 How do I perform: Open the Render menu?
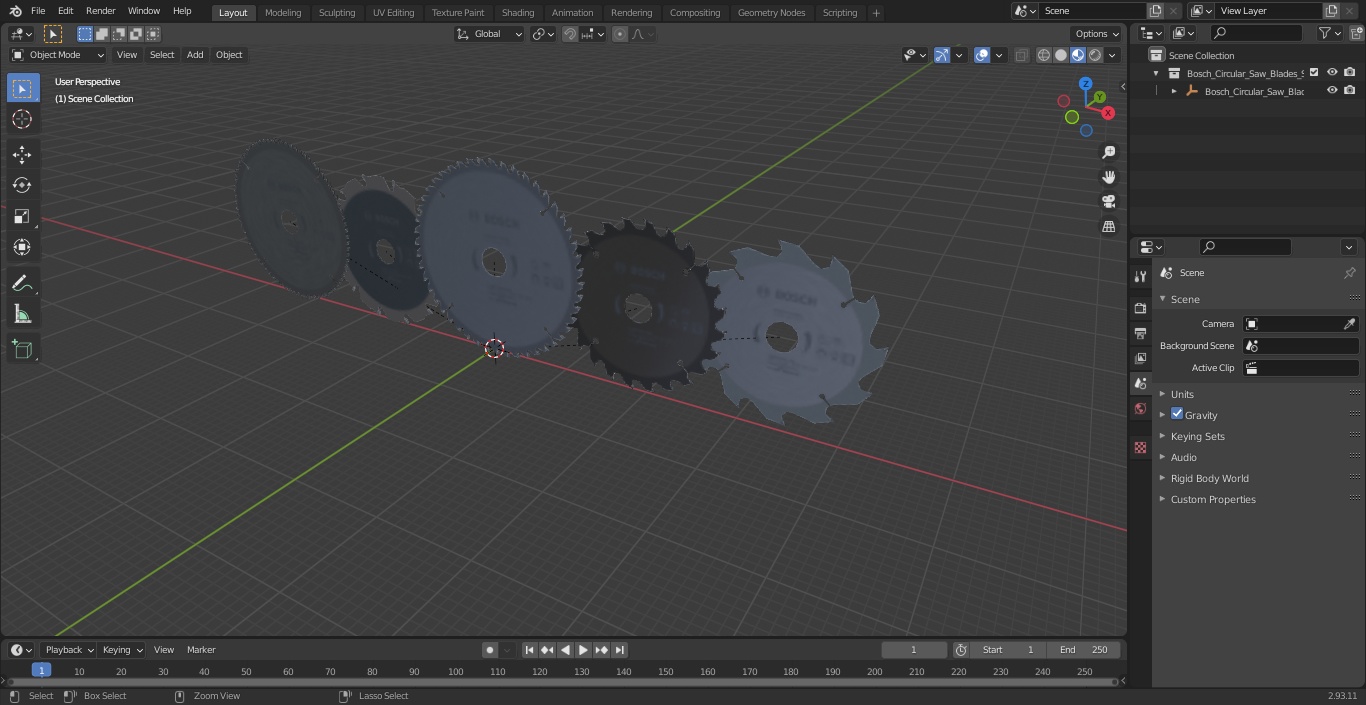100,11
